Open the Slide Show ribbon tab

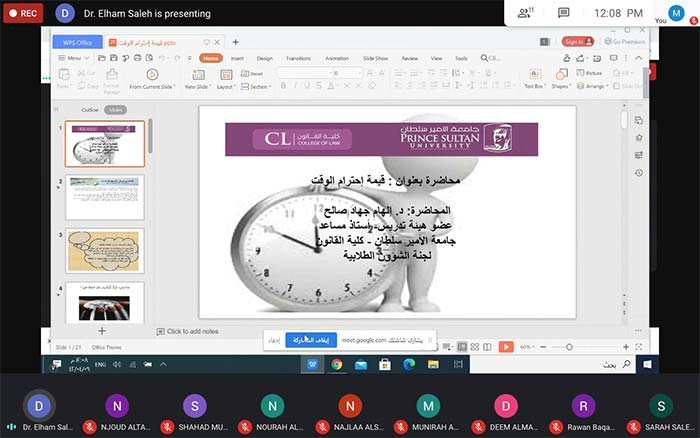pos(375,58)
